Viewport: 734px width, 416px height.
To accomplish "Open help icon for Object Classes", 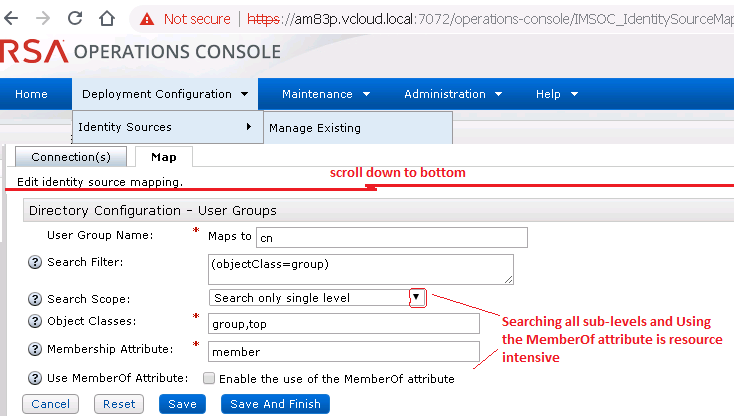I will point(35,321).
